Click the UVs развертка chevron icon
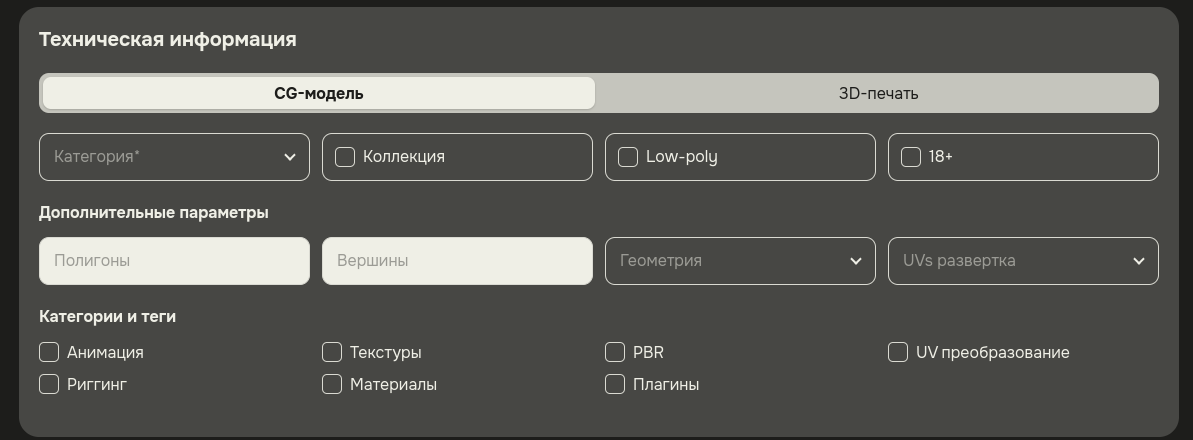 1139,261
